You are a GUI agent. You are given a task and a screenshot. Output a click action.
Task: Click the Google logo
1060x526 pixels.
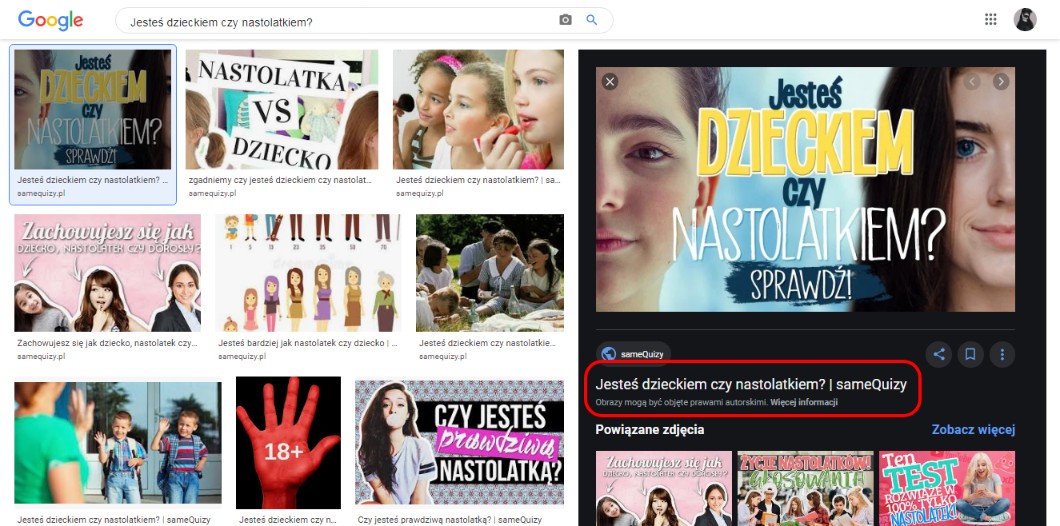coord(50,20)
